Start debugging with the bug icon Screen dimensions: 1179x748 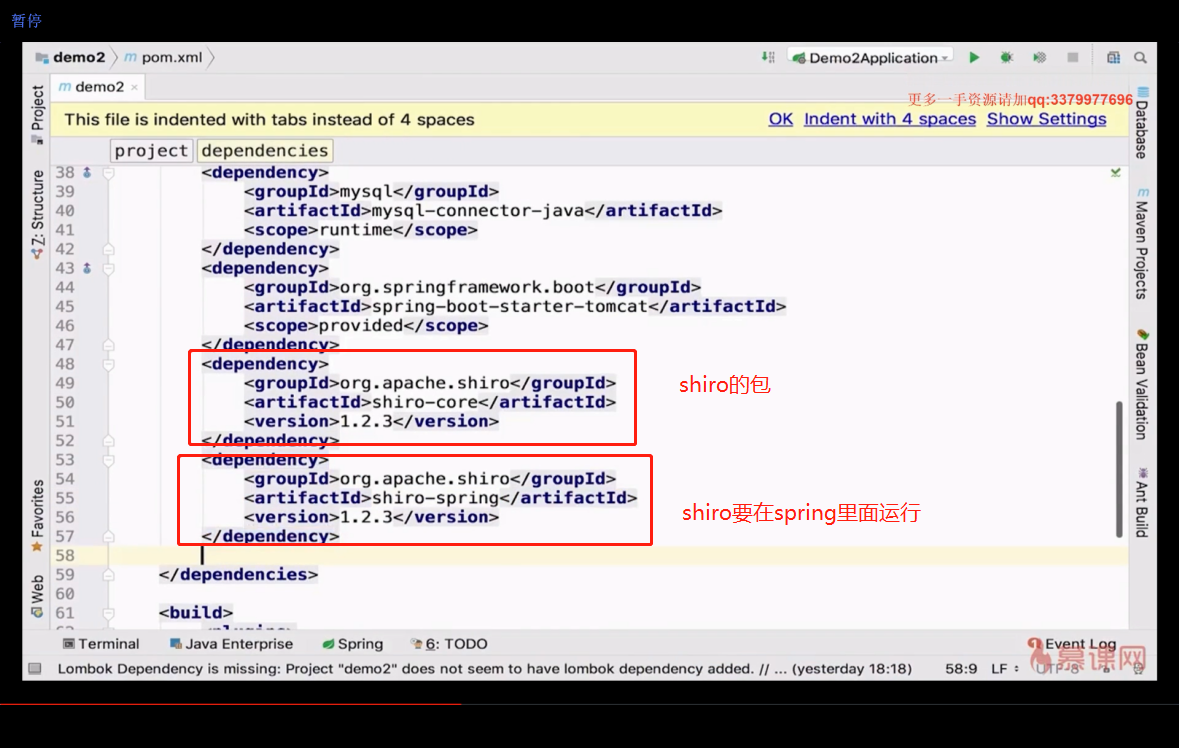click(x=1006, y=57)
